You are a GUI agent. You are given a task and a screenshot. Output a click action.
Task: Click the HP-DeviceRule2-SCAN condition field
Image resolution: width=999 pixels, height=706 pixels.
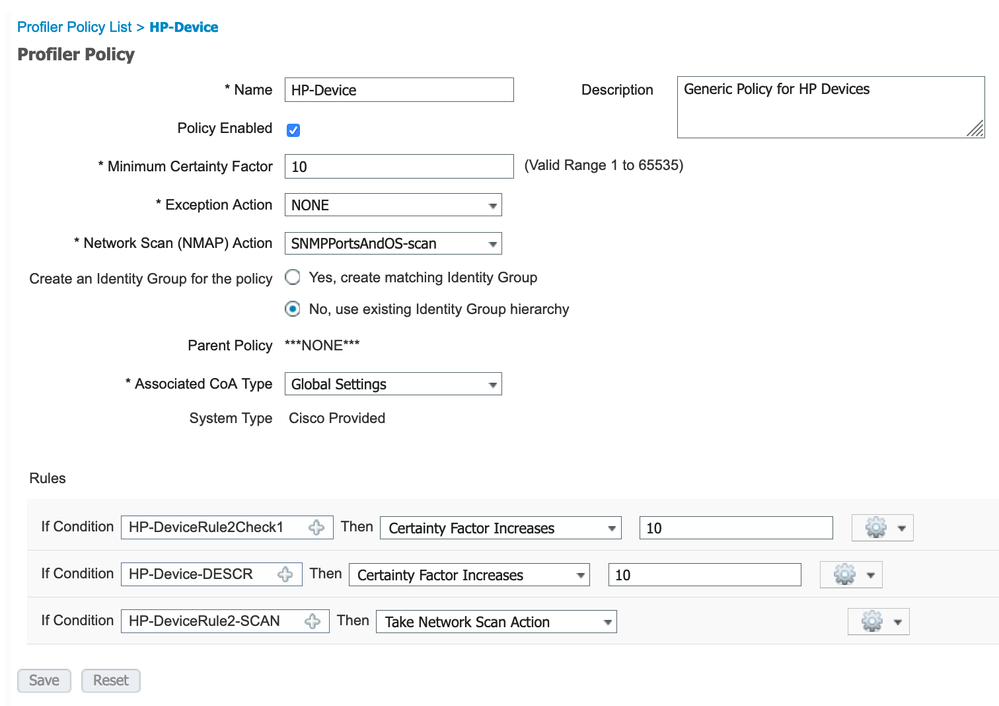coord(225,621)
